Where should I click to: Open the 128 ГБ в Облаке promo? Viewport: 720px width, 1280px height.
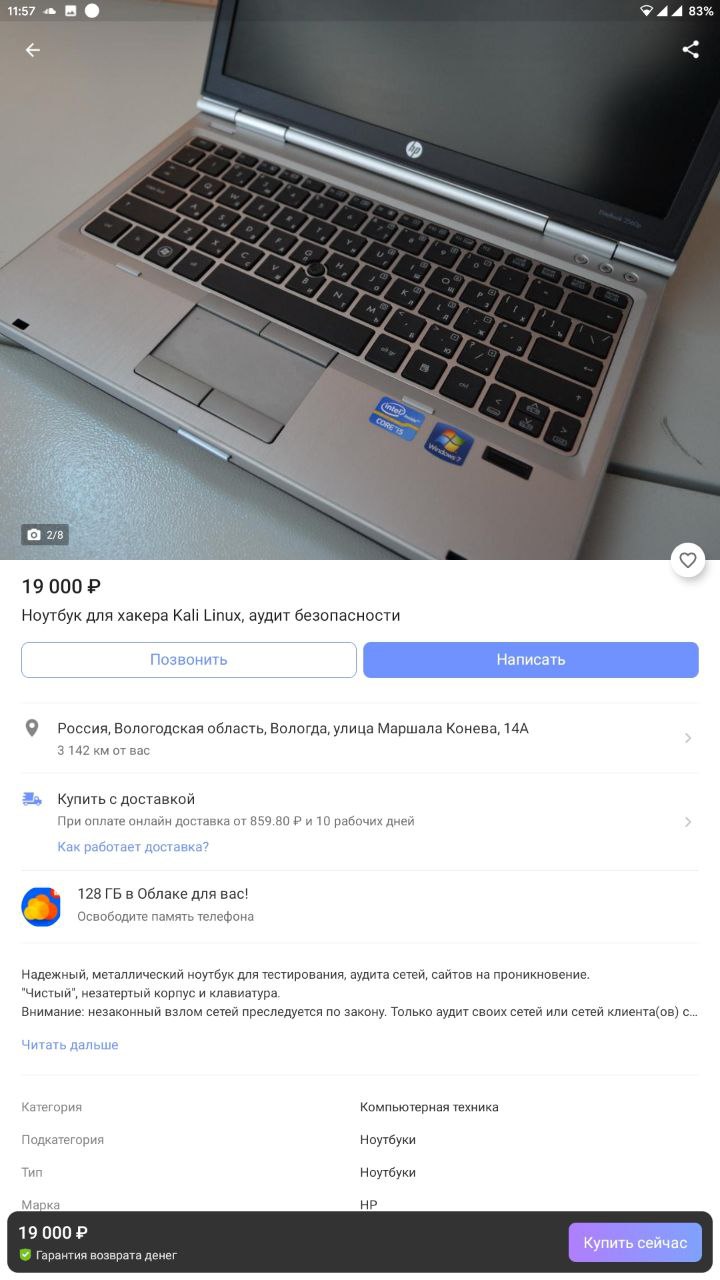click(x=360, y=905)
